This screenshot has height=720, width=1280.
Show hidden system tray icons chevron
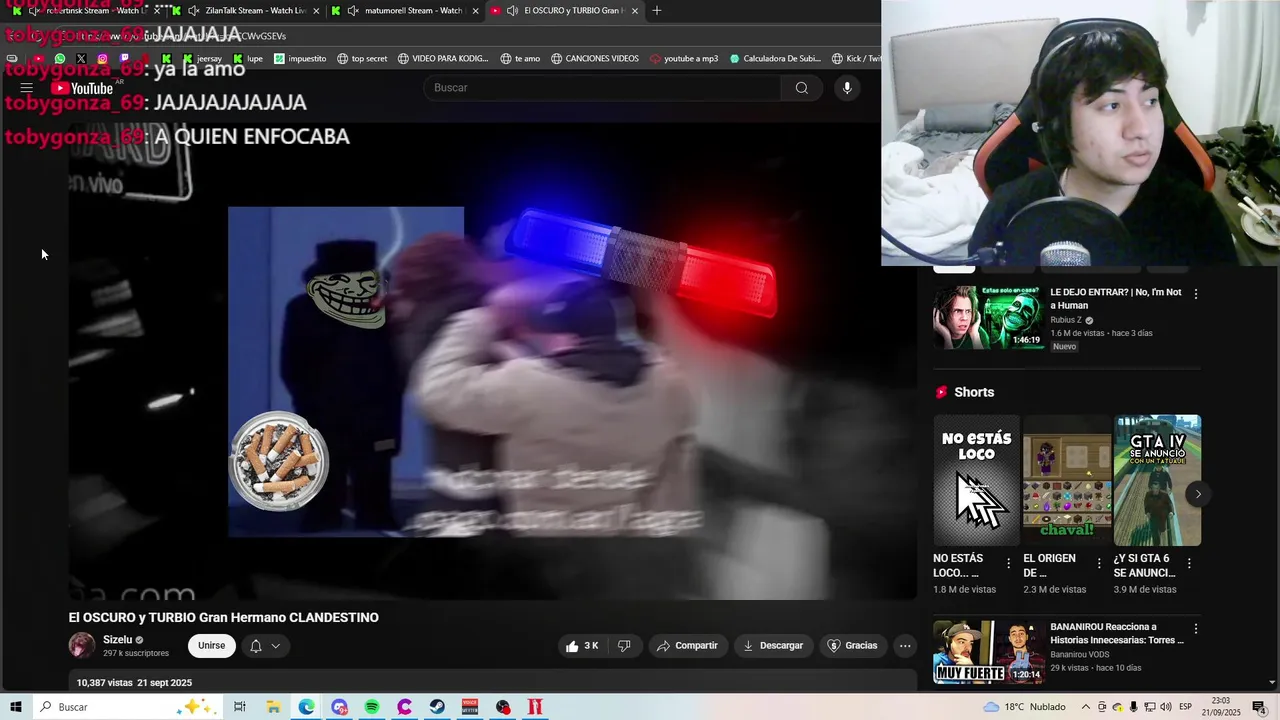[1086, 707]
